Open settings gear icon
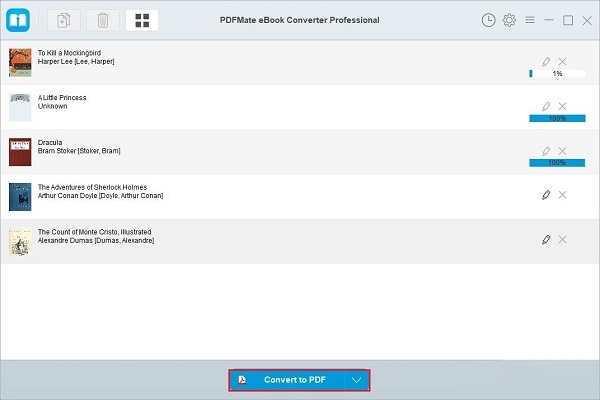The width and height of the screenshot is (600, 400). (509, 20)
